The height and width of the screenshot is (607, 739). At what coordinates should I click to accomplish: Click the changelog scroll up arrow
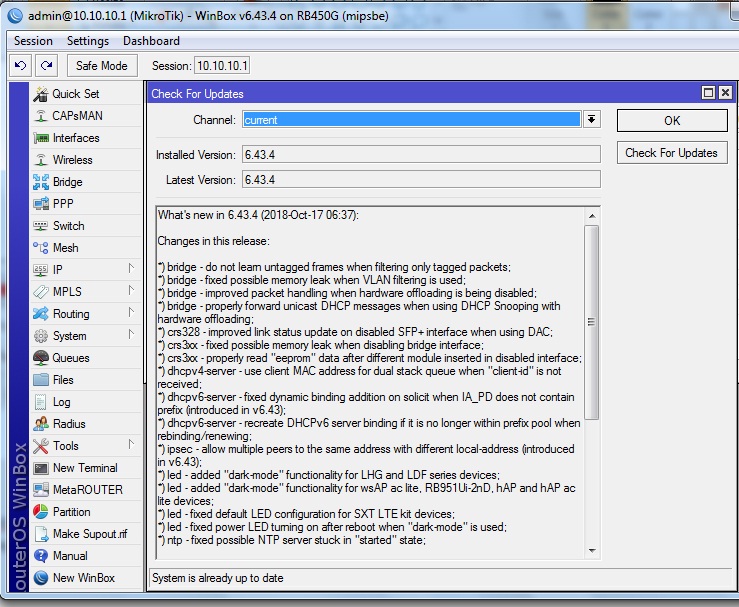coord(591,216)
